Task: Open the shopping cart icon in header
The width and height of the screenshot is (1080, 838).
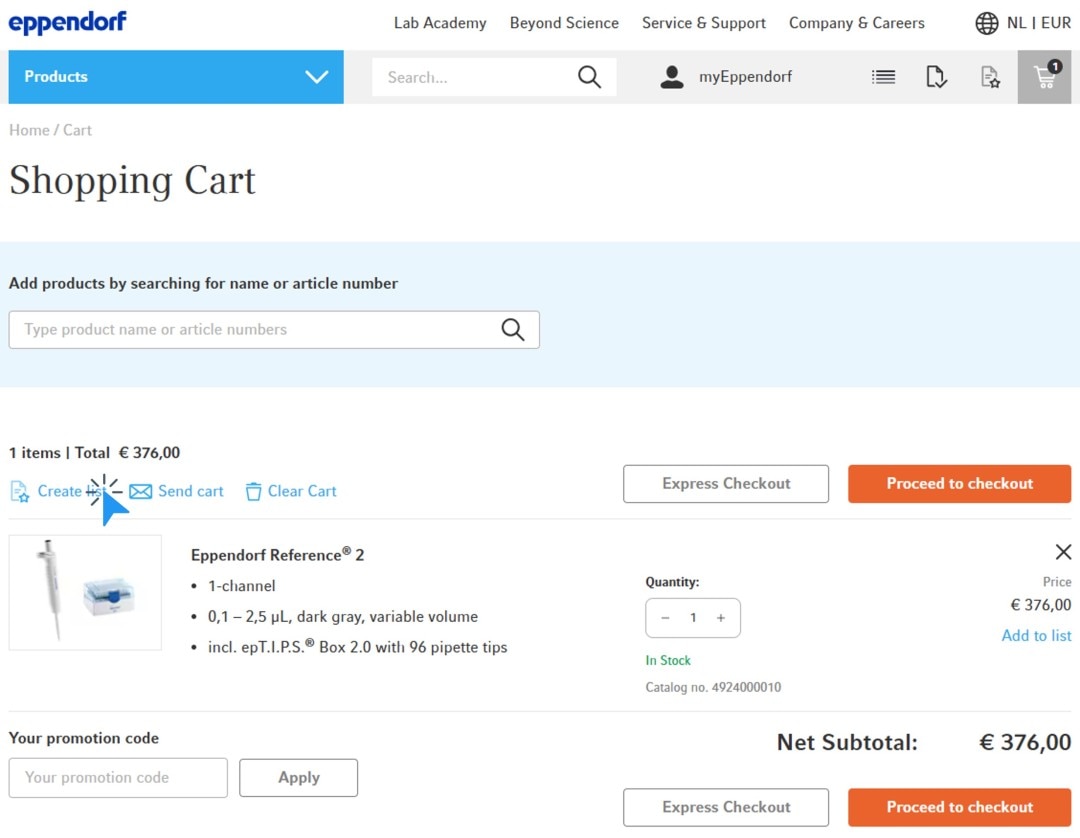Action: click(x=1044, y=77)
